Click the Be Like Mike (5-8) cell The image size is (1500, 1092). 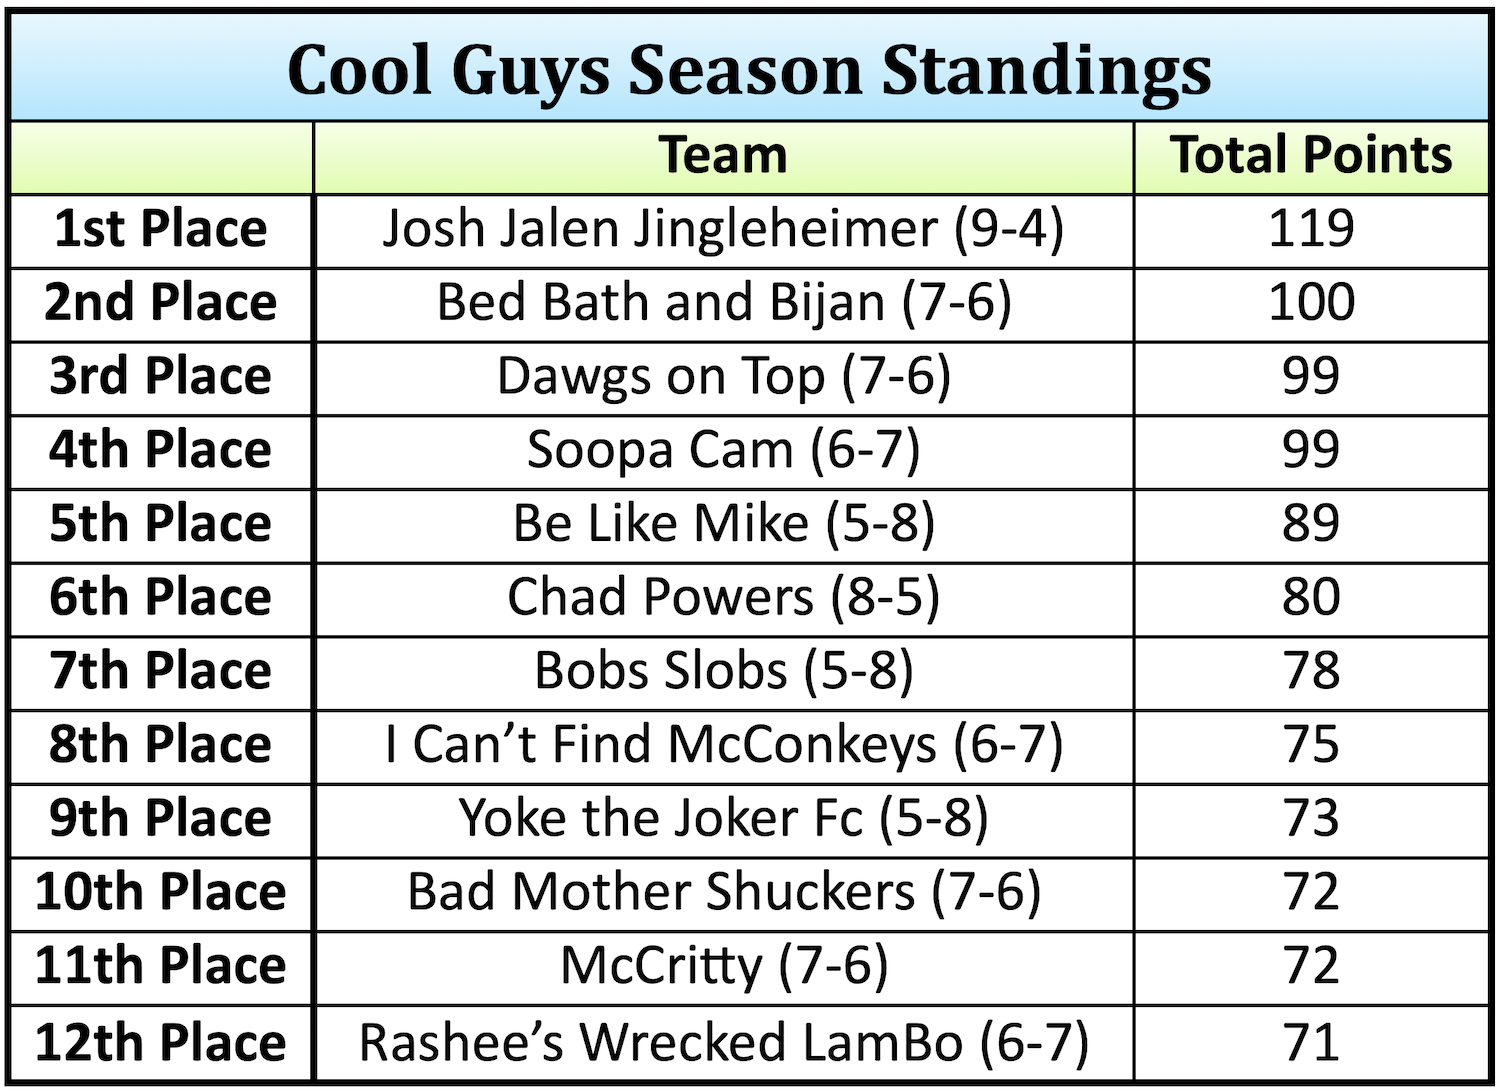click(x=723, y=524)
